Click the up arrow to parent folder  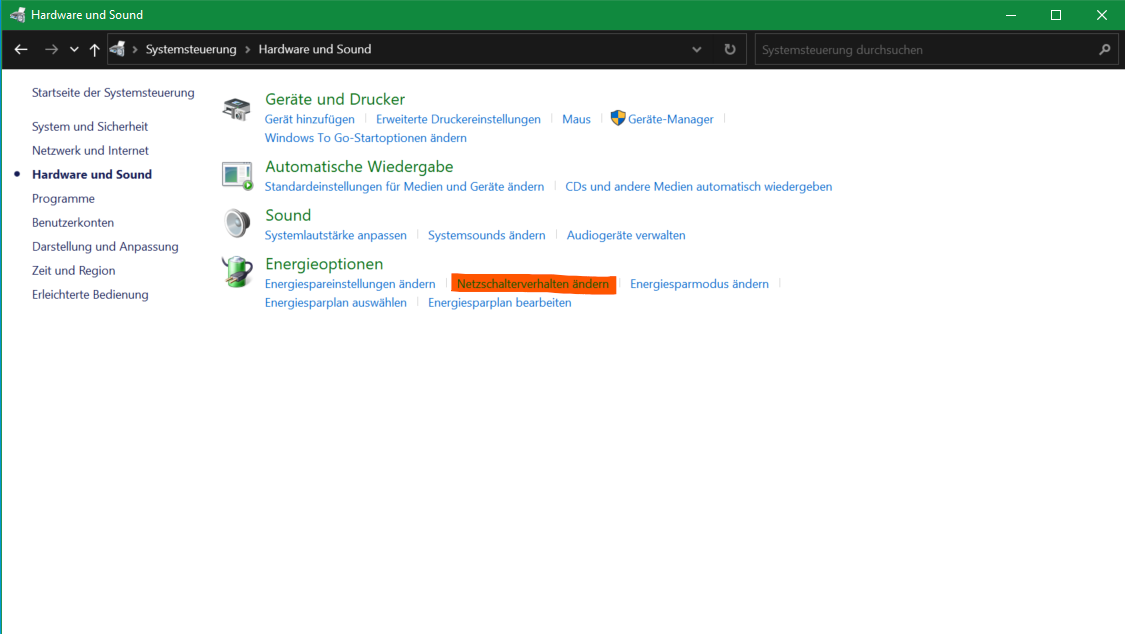point(94,49)
